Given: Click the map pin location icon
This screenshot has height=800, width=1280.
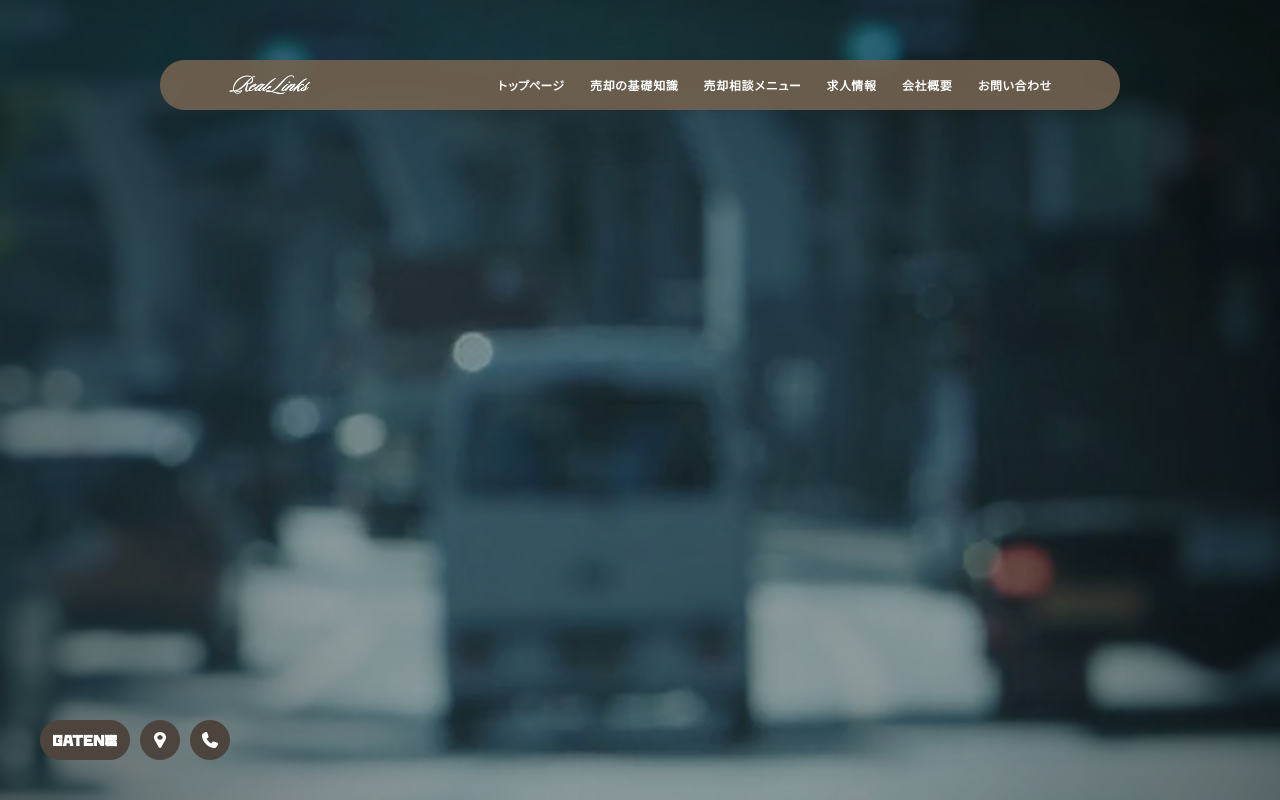Looking at the screenshot, I should [160, 740].
